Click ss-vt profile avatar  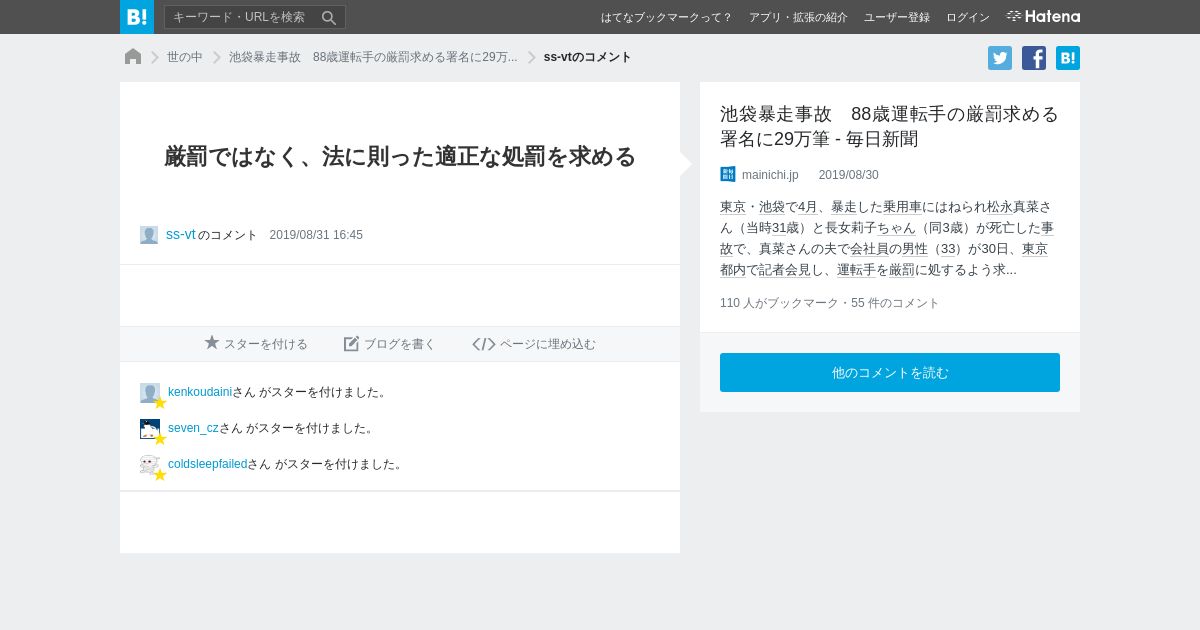(x=149, y=235)
